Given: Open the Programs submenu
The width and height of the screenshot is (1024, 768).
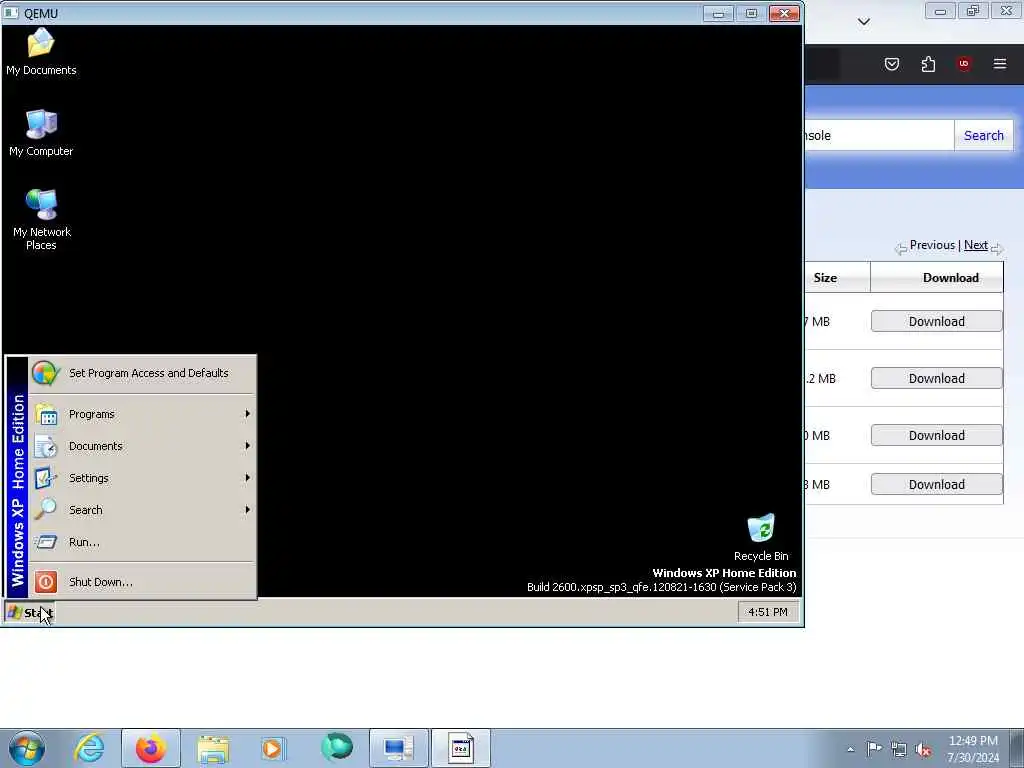Looking at the screenshot, I should point(142,414).
